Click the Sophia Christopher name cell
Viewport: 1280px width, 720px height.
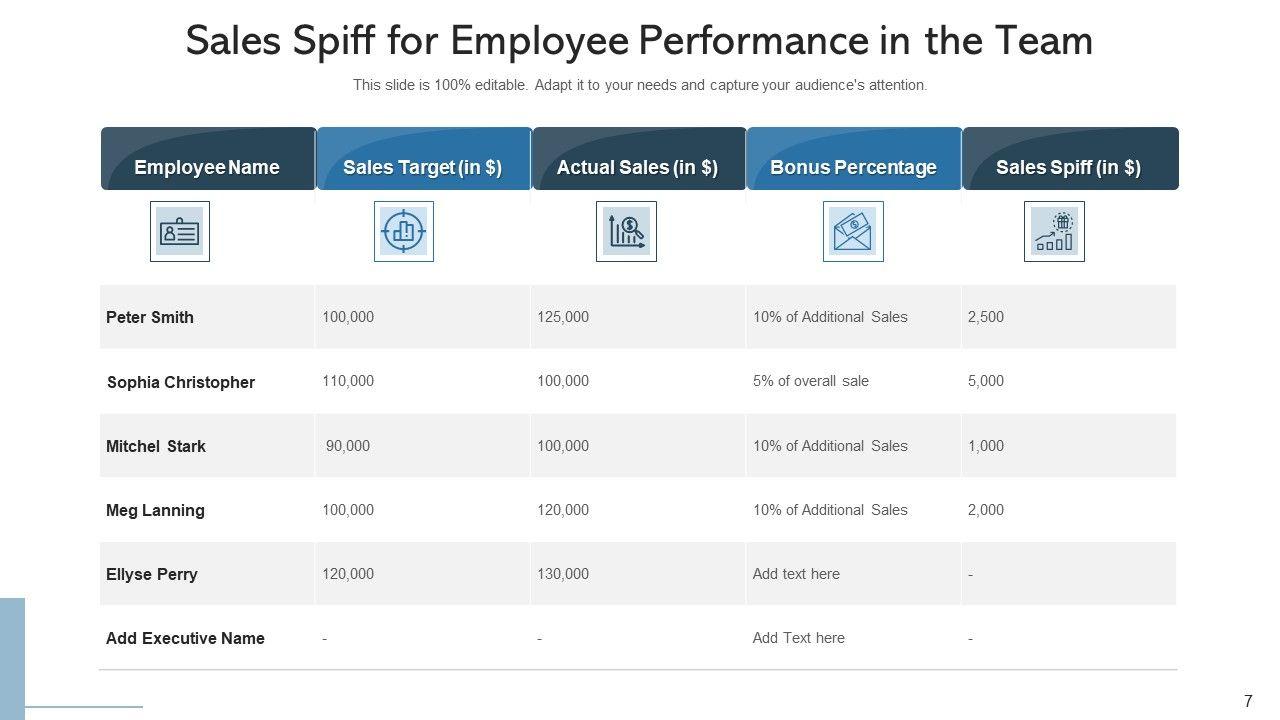(181, 382)
